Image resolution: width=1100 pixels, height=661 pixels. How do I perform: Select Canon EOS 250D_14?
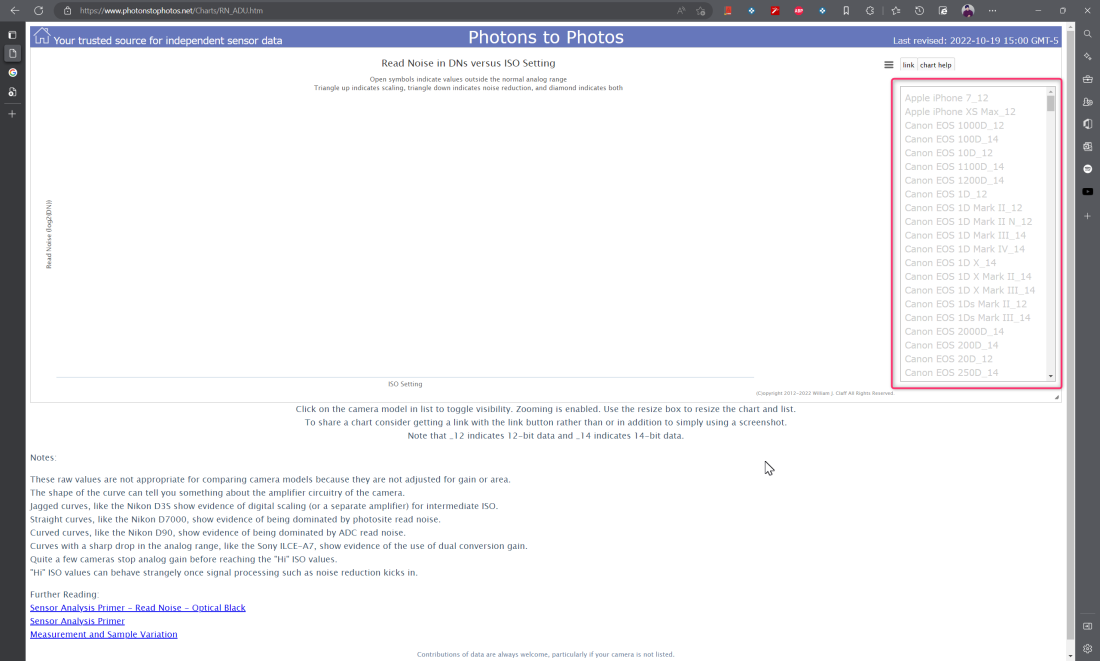[951, 373]
